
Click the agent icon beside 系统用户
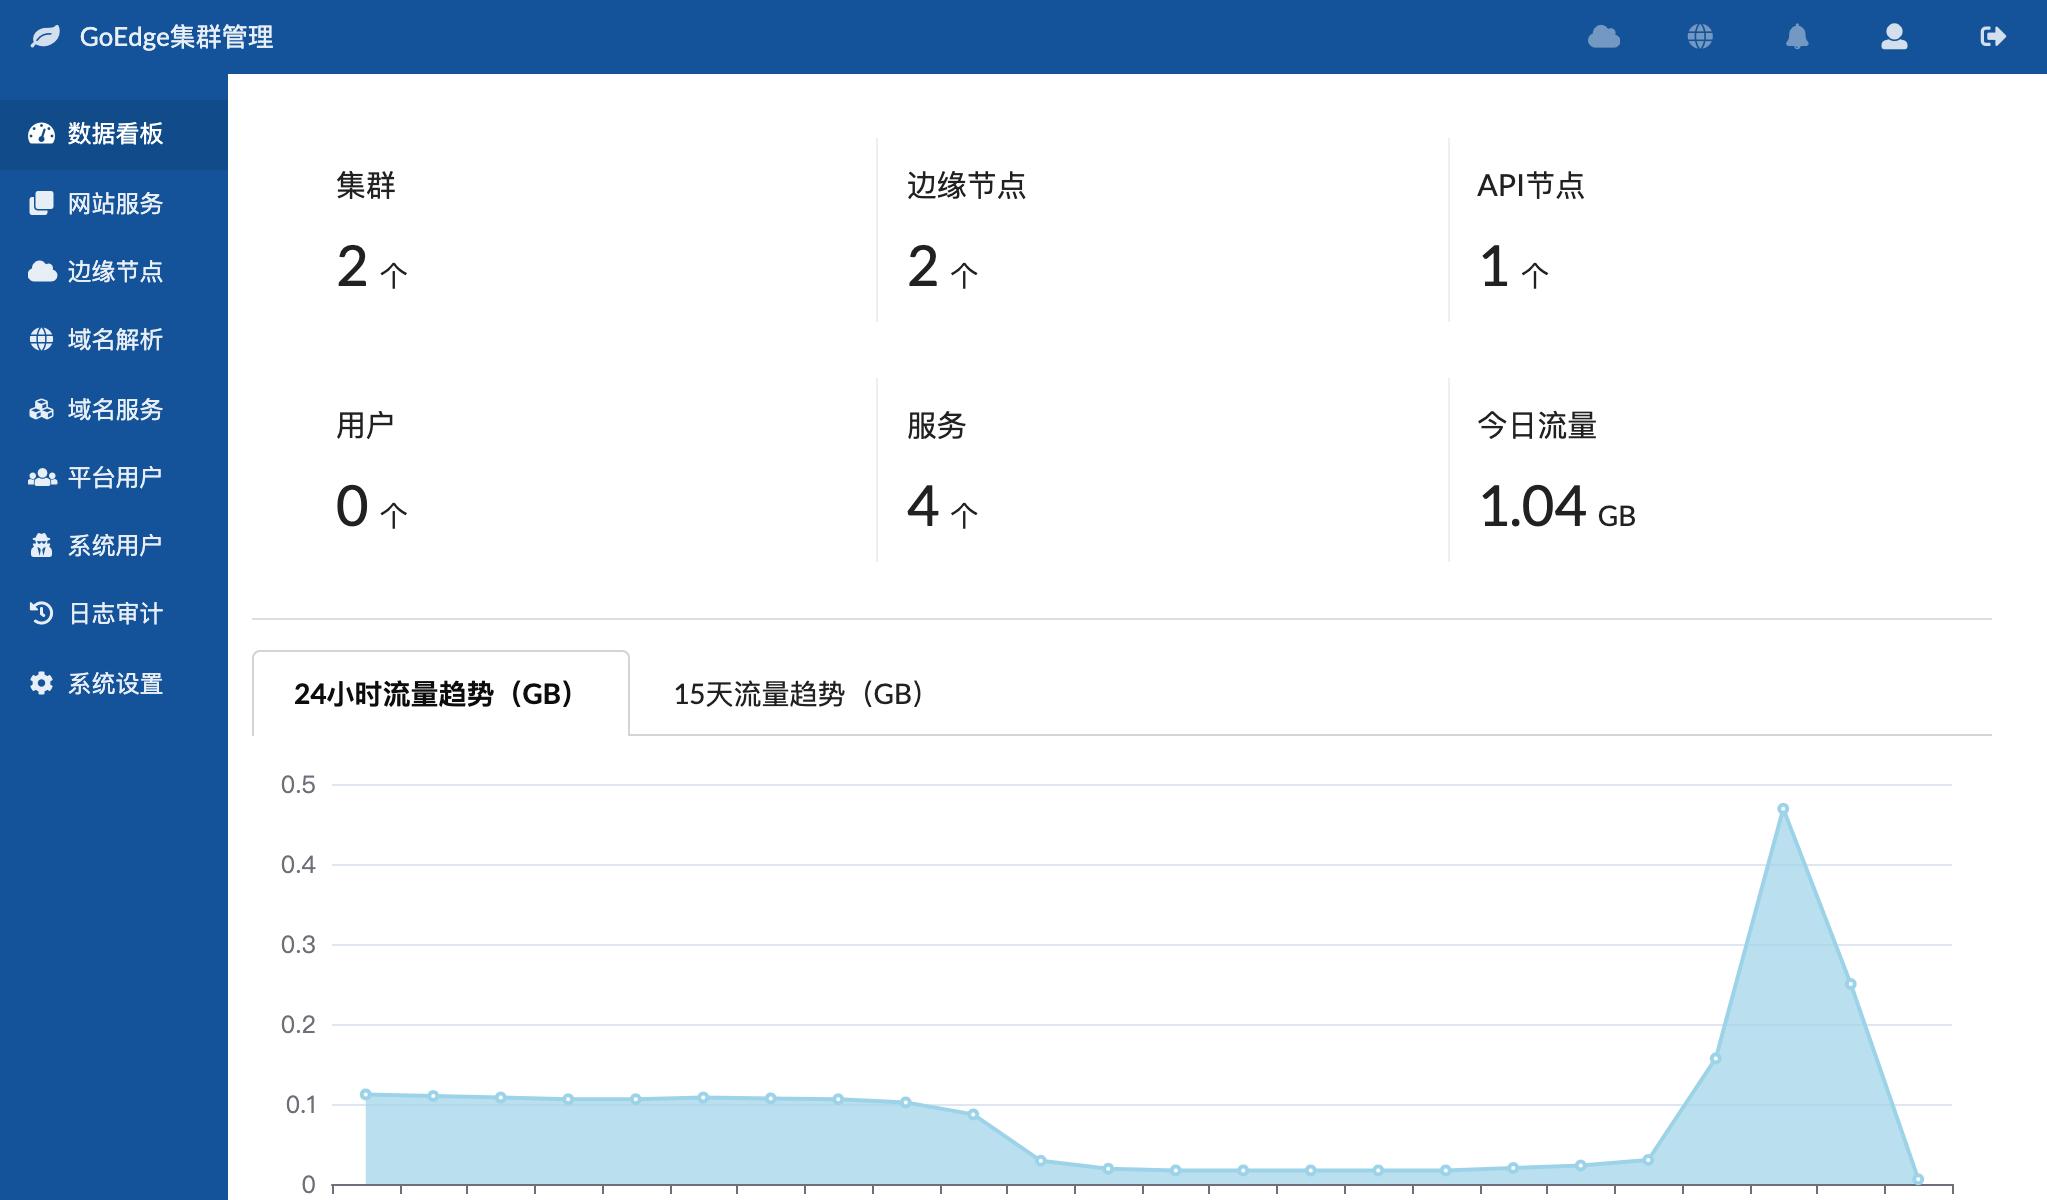41,545
